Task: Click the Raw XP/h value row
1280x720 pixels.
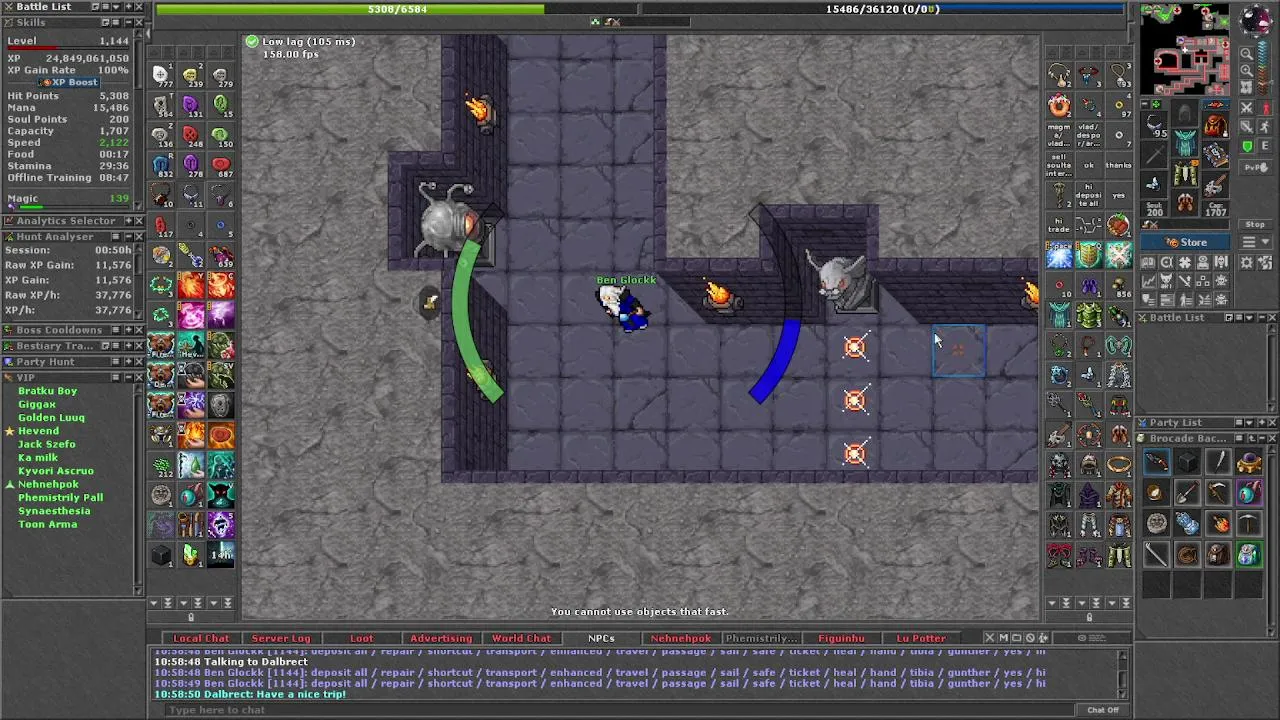Action: pos(69,296)
